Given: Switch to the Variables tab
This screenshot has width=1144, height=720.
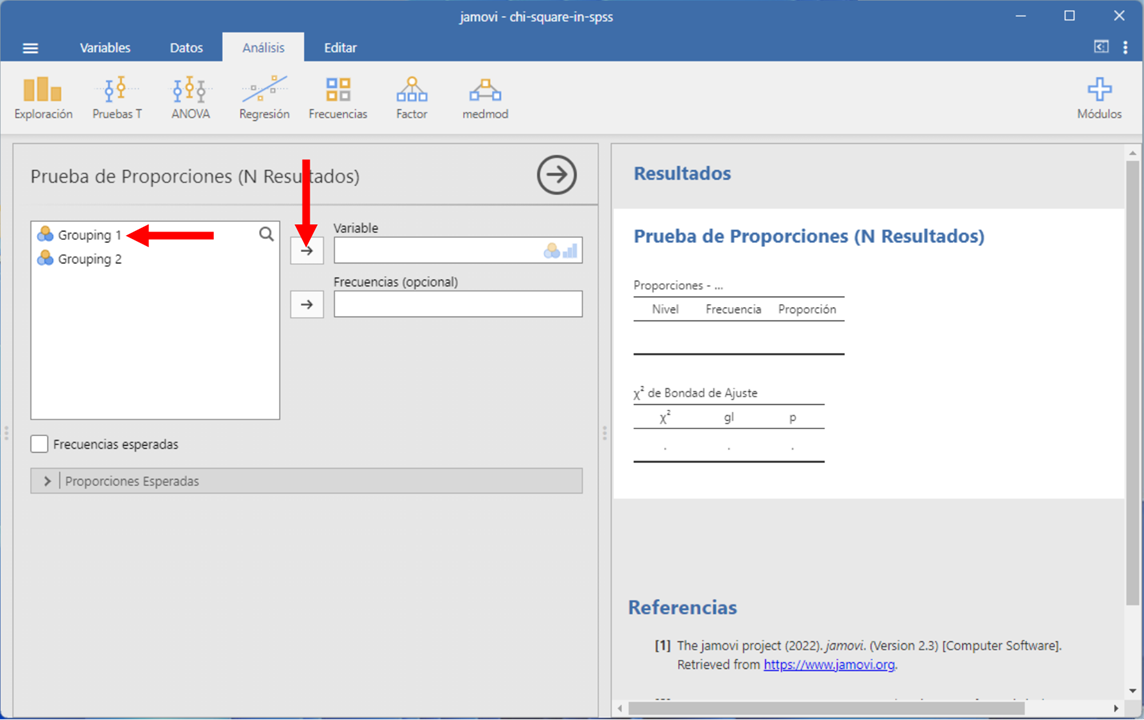Looking at the screenshot, I should coord(105,48).
